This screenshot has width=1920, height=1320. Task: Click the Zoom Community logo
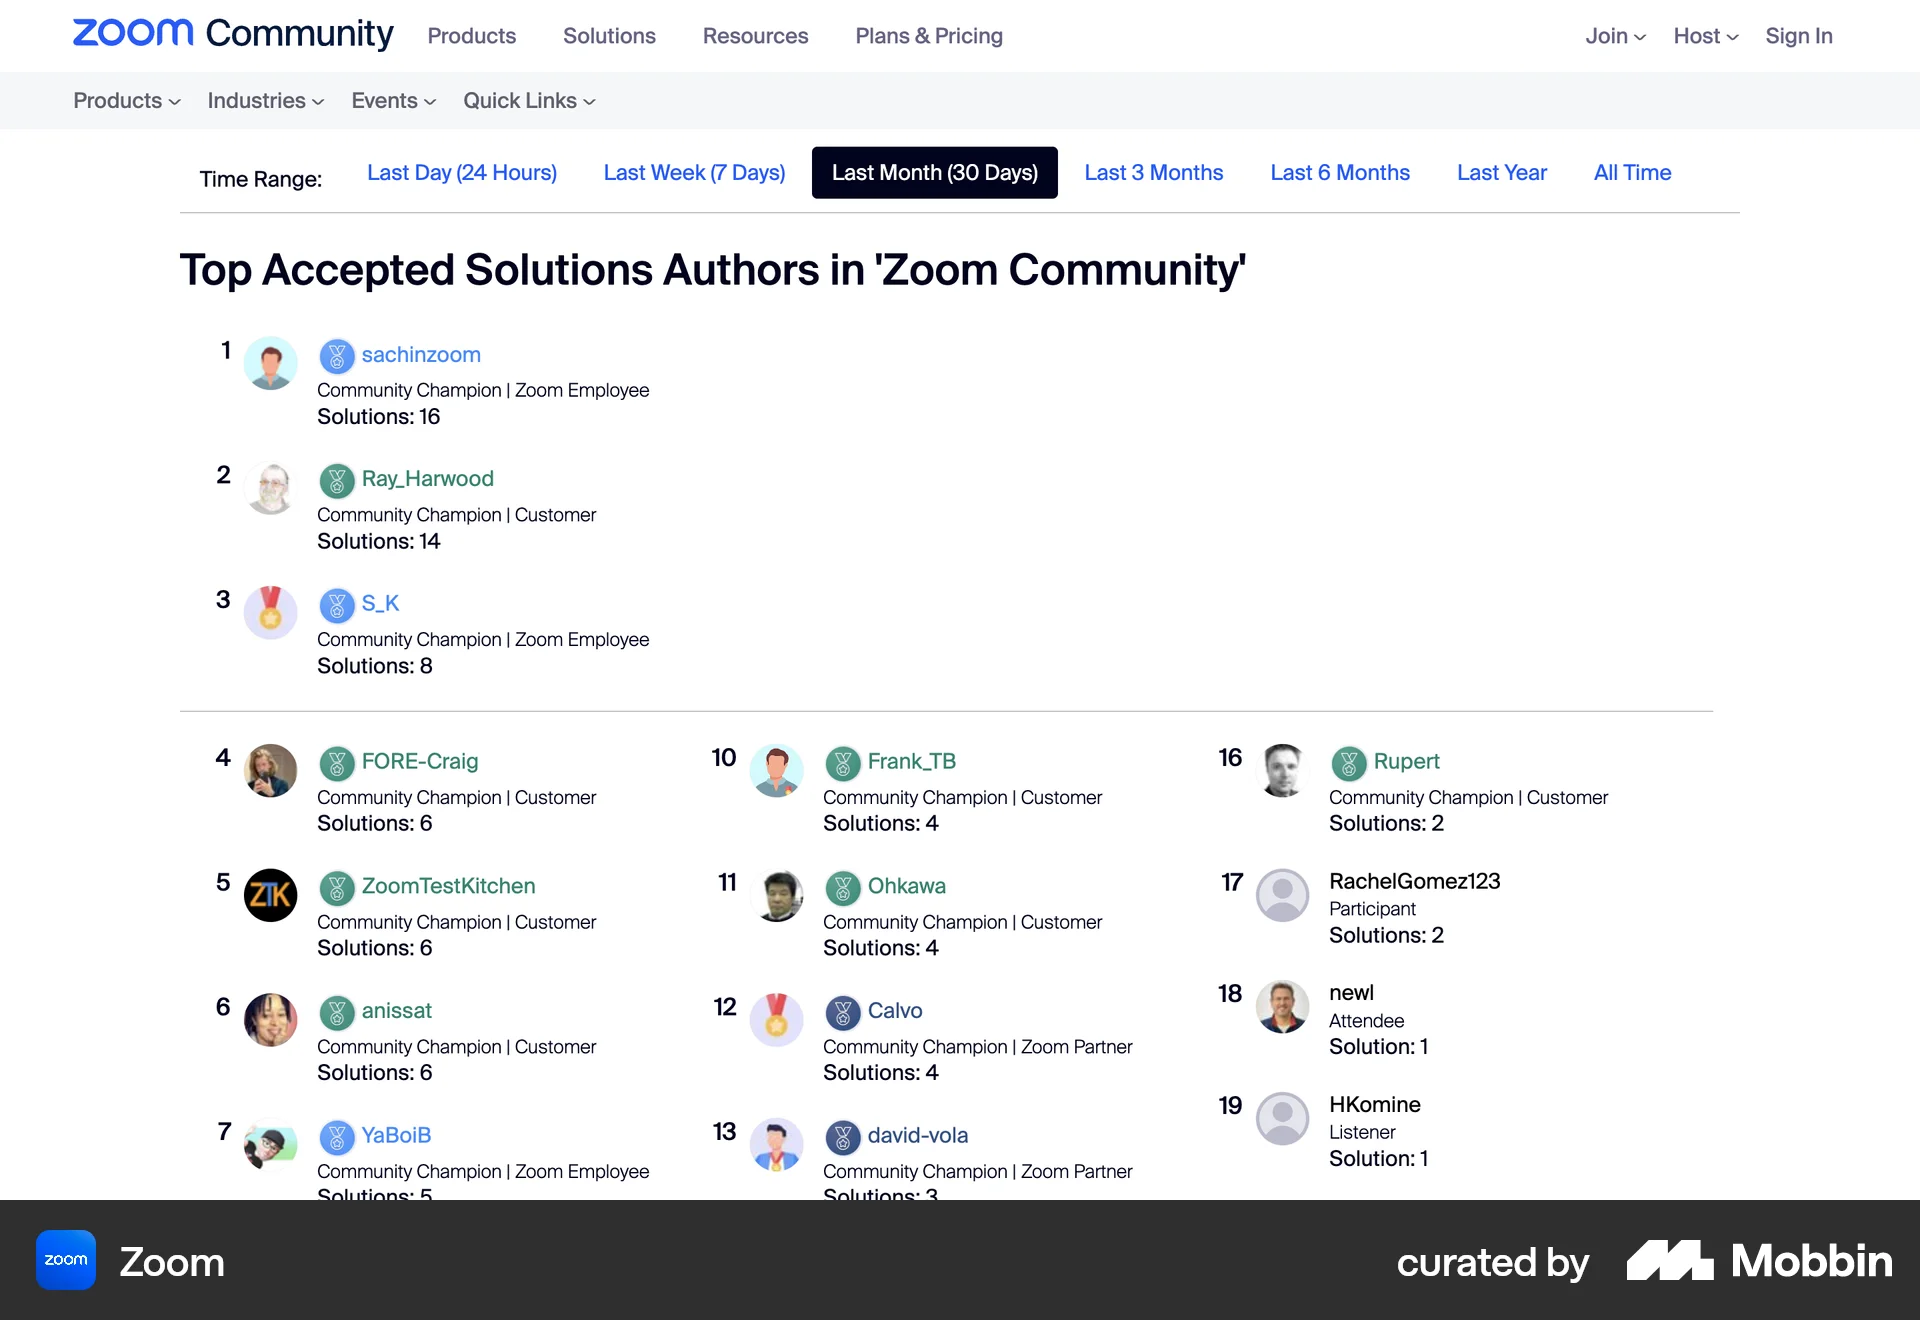[x=232, y=33]
